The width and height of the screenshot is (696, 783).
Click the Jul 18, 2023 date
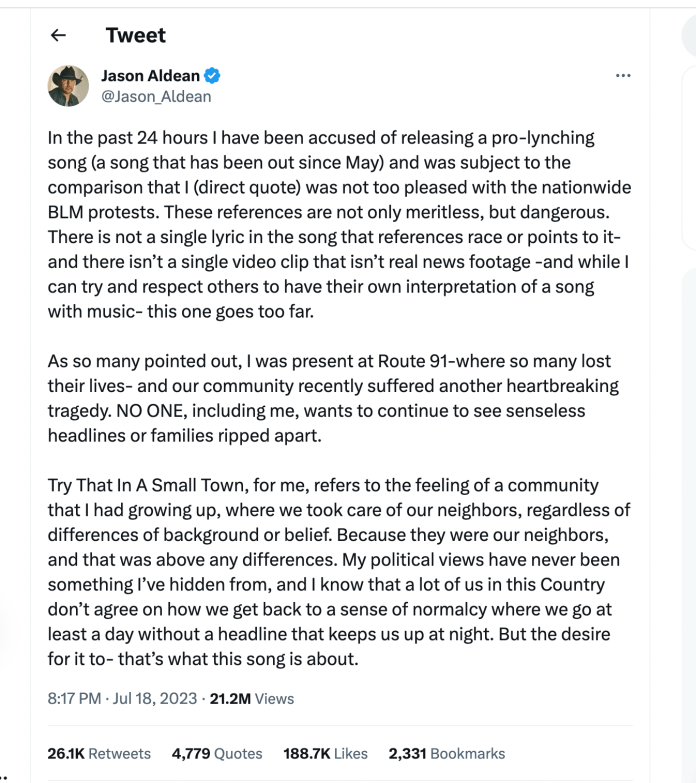coord(156,698)
